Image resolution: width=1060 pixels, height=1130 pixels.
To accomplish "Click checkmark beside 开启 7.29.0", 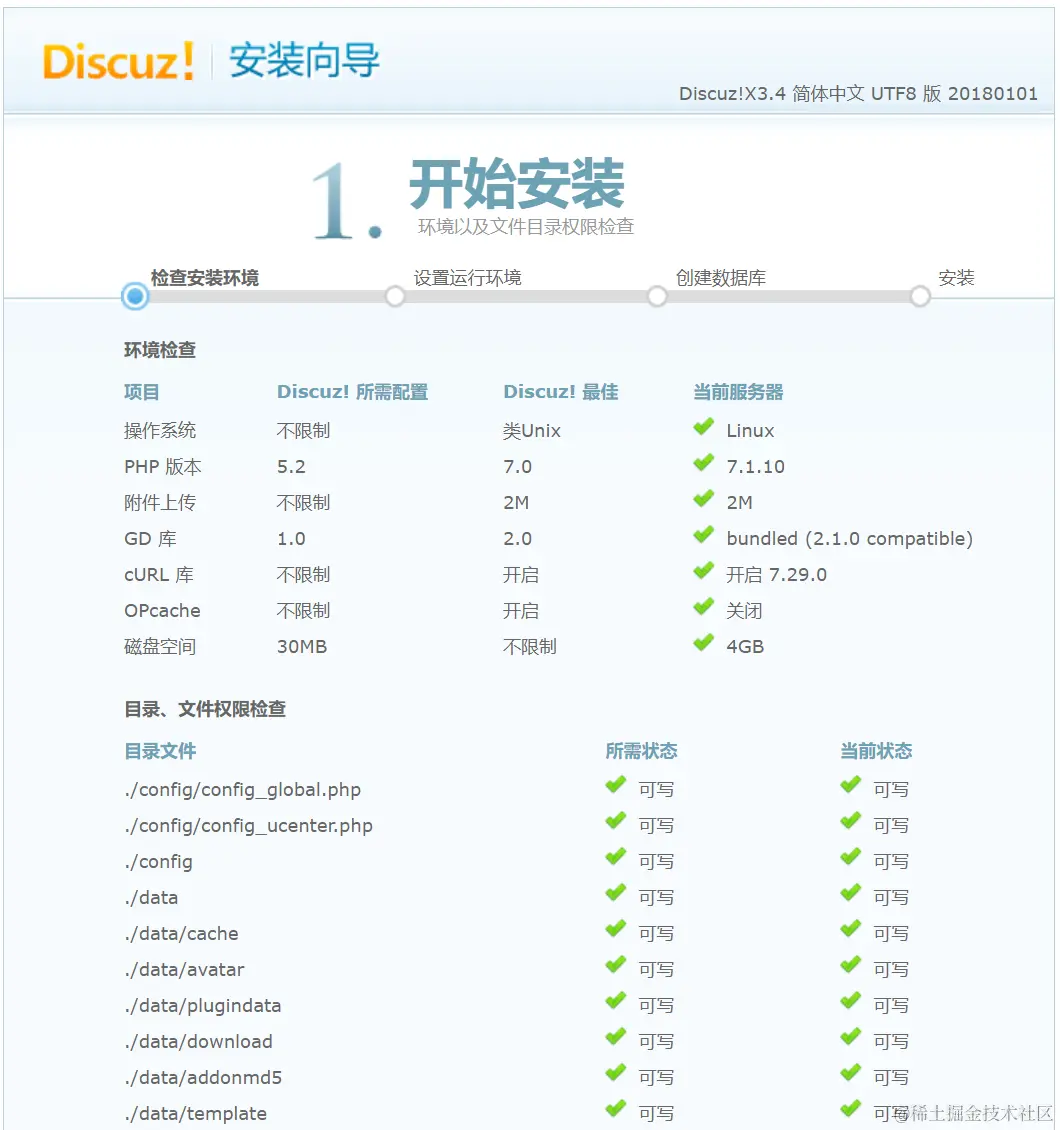I will 703,571.
